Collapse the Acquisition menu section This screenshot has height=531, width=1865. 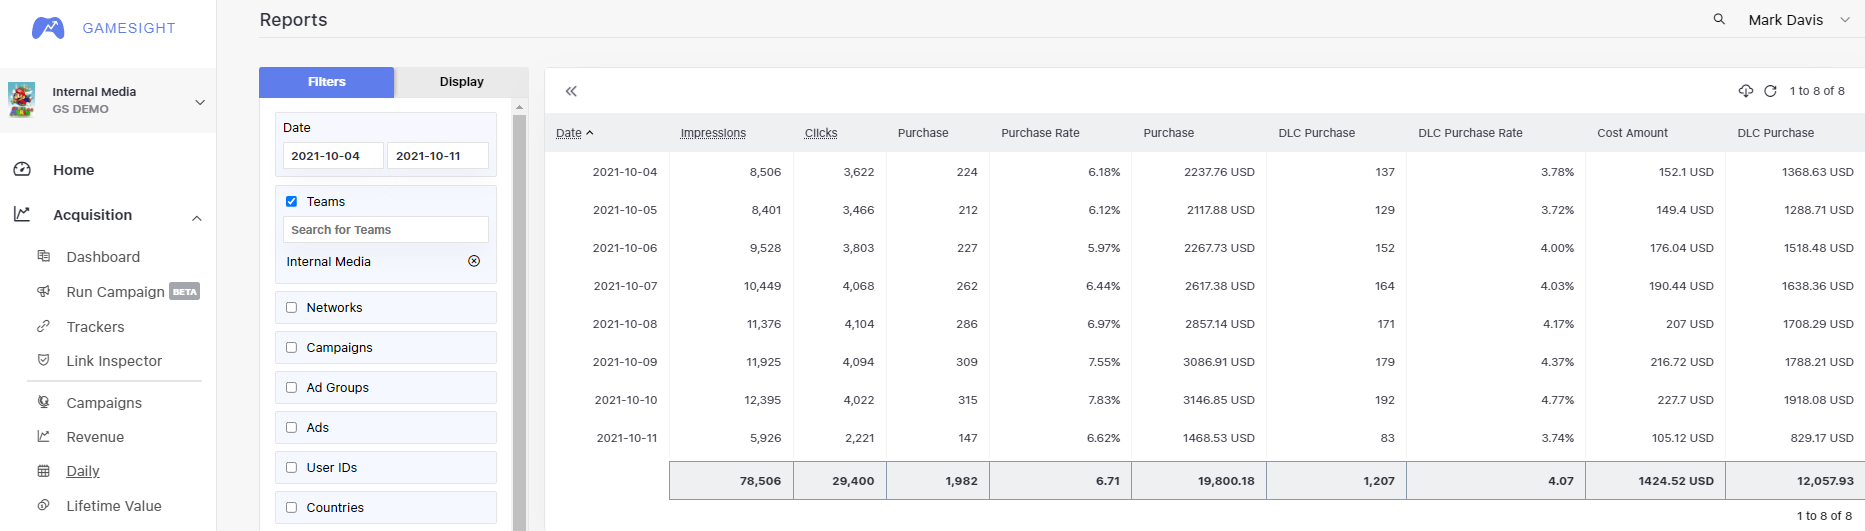click(x=197, y=216)
